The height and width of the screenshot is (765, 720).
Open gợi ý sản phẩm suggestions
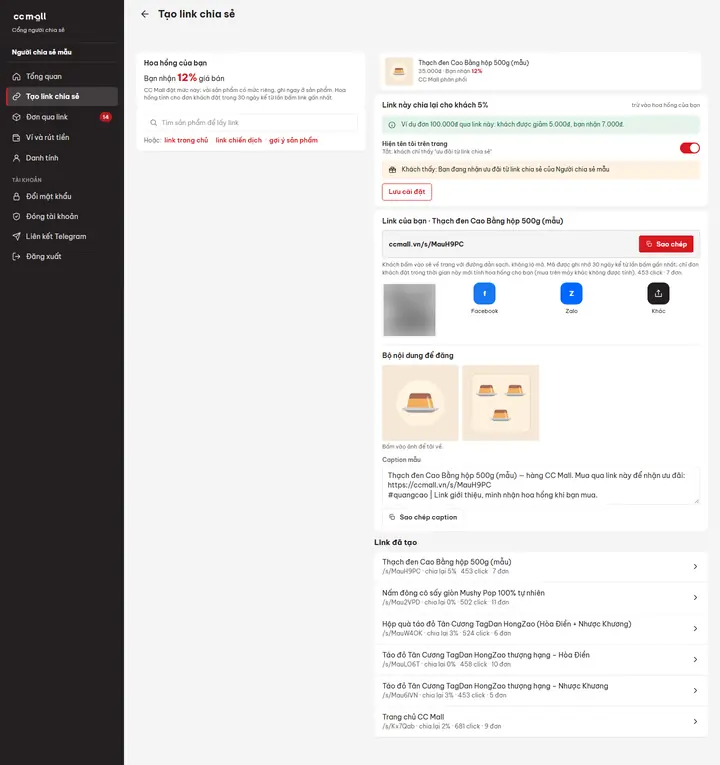click(293, 141)
